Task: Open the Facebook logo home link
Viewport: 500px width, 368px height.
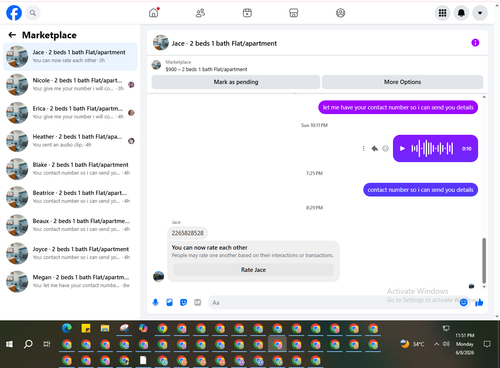Action: (x=14, y=13)
